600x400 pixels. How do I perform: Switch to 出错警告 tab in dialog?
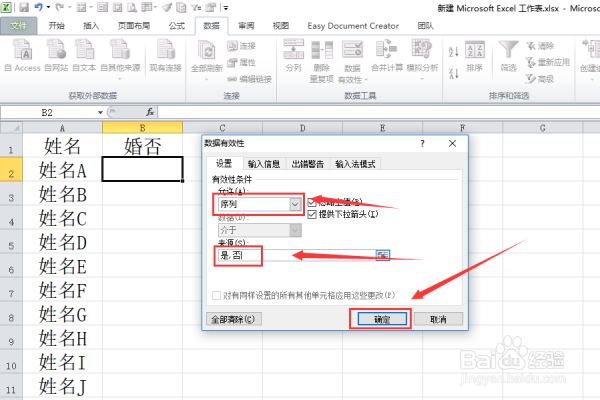click(x=308, y=164)
